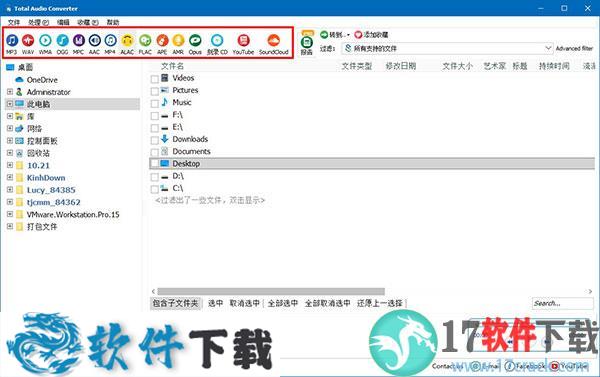
Task: Sort by 修改日期 column header
Action: coord(401,66)
